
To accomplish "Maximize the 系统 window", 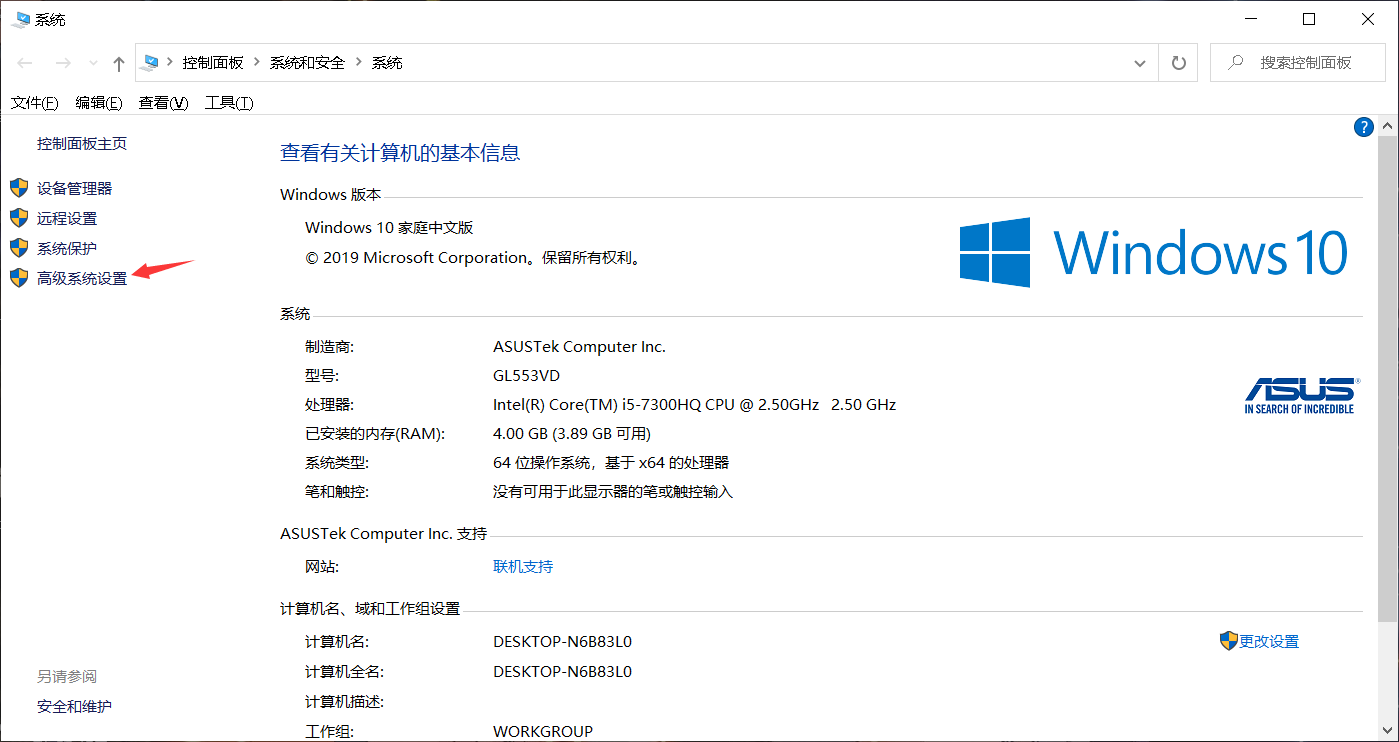I will click(x=1309, y=19).
